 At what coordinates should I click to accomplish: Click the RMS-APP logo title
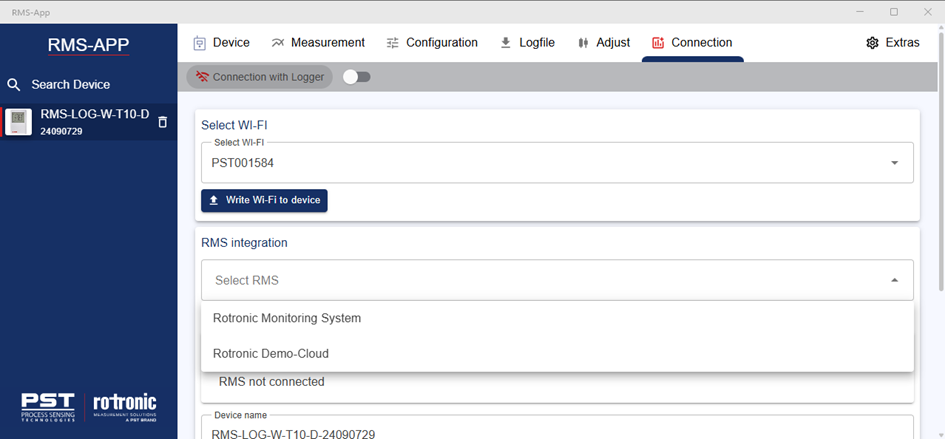[89, 45]
